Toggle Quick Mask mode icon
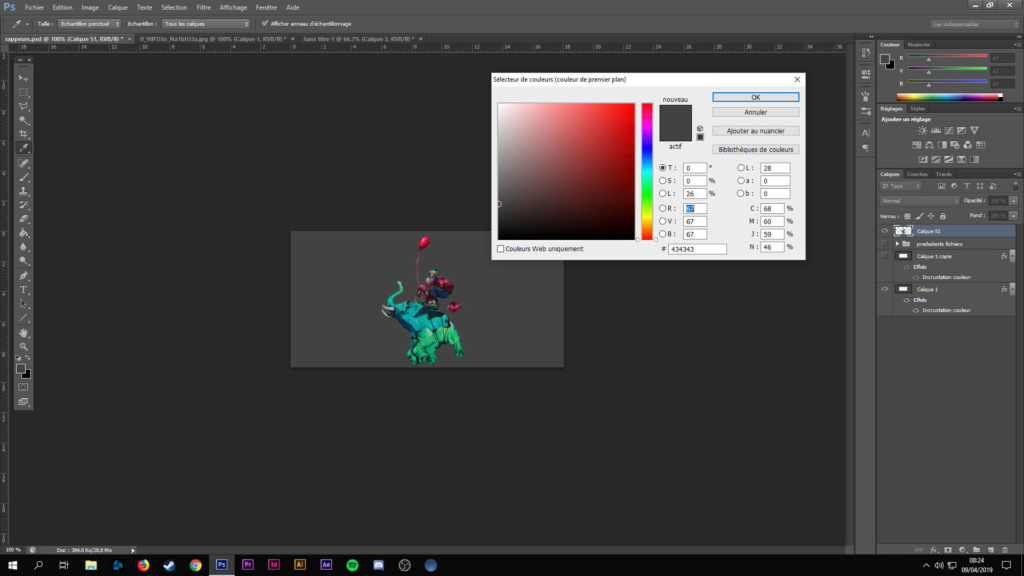Image resolution: width=1024 pixels, height=576 pixels. 24,387
